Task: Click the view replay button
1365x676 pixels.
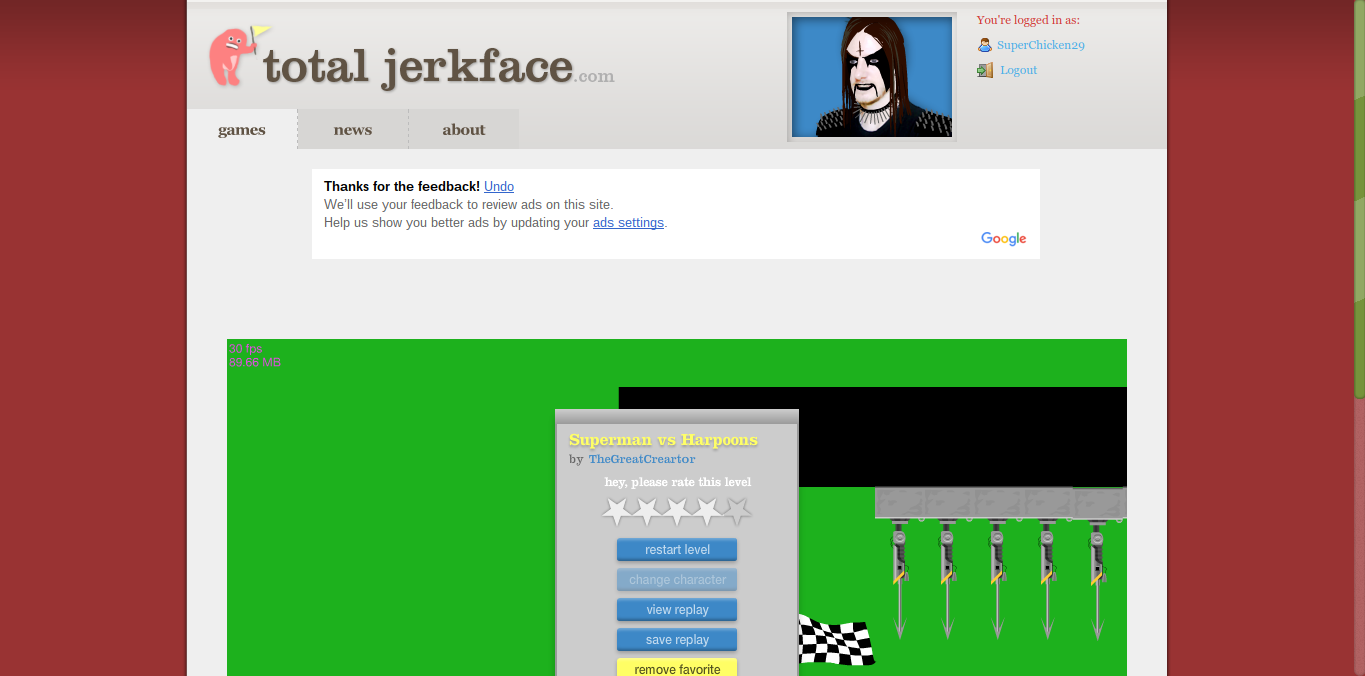Action: (x=676, y=609)
